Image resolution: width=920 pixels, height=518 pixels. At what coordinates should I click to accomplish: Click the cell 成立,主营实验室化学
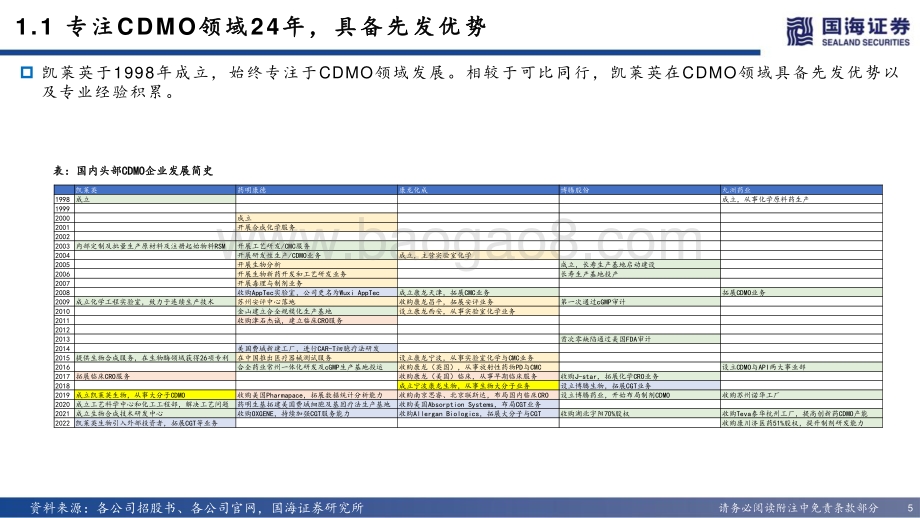[478, 256]
